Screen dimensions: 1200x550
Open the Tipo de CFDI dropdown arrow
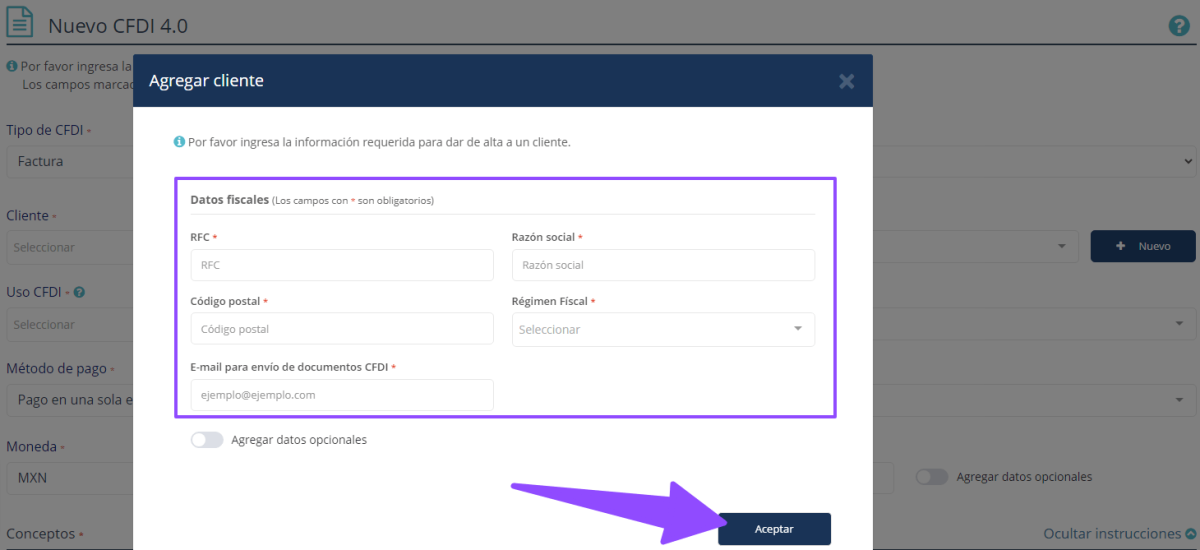tap(1187, 161)
